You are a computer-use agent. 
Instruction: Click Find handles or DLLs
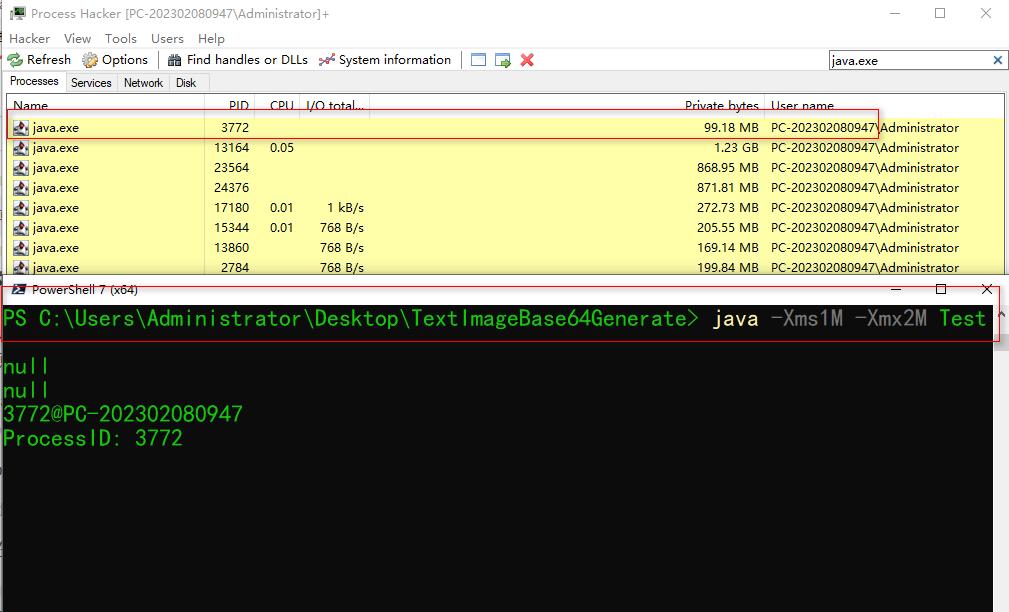point(238,60)
